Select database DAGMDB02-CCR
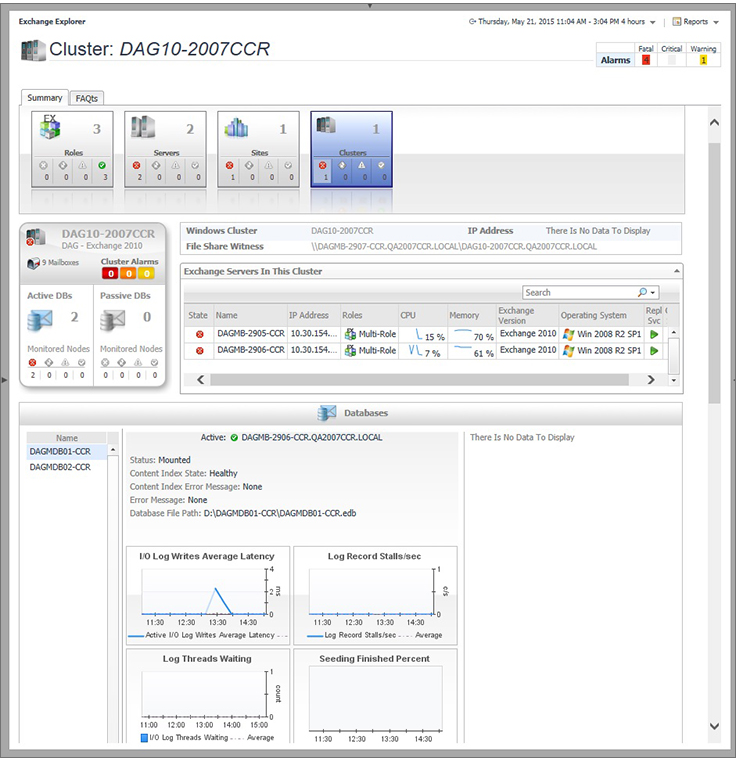This screenshot has width=736, height=760. coord(60,467)
